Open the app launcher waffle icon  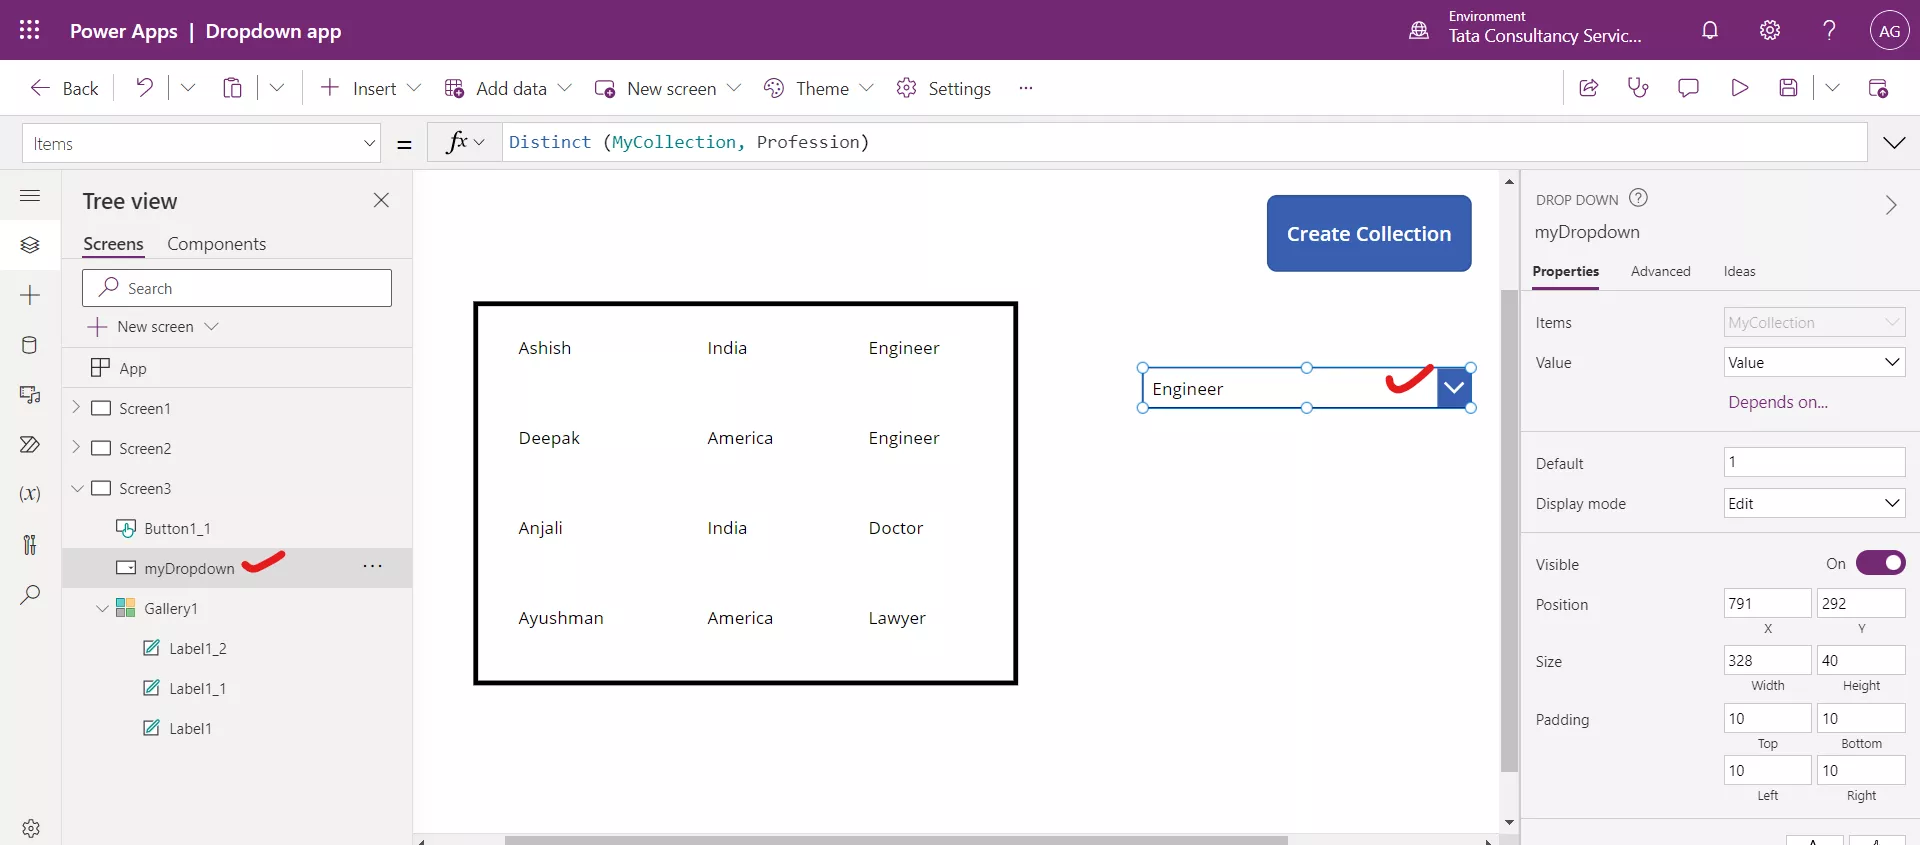pyautogui.click(x=30, y=30)
